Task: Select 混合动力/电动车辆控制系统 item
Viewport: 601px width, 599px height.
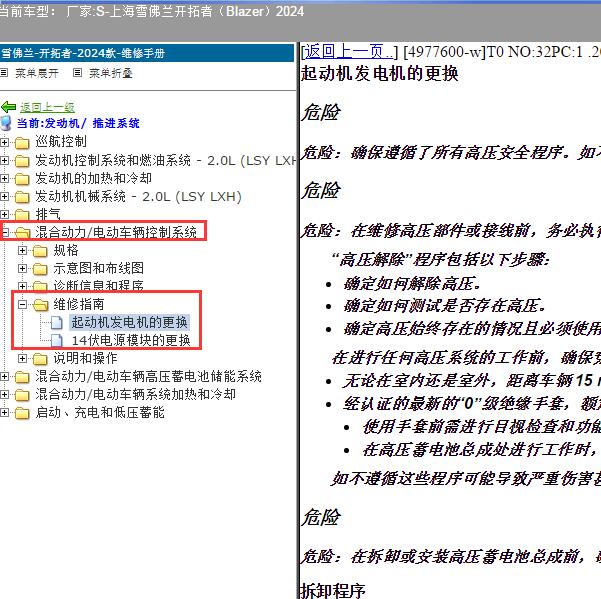Action: [116, 232]
